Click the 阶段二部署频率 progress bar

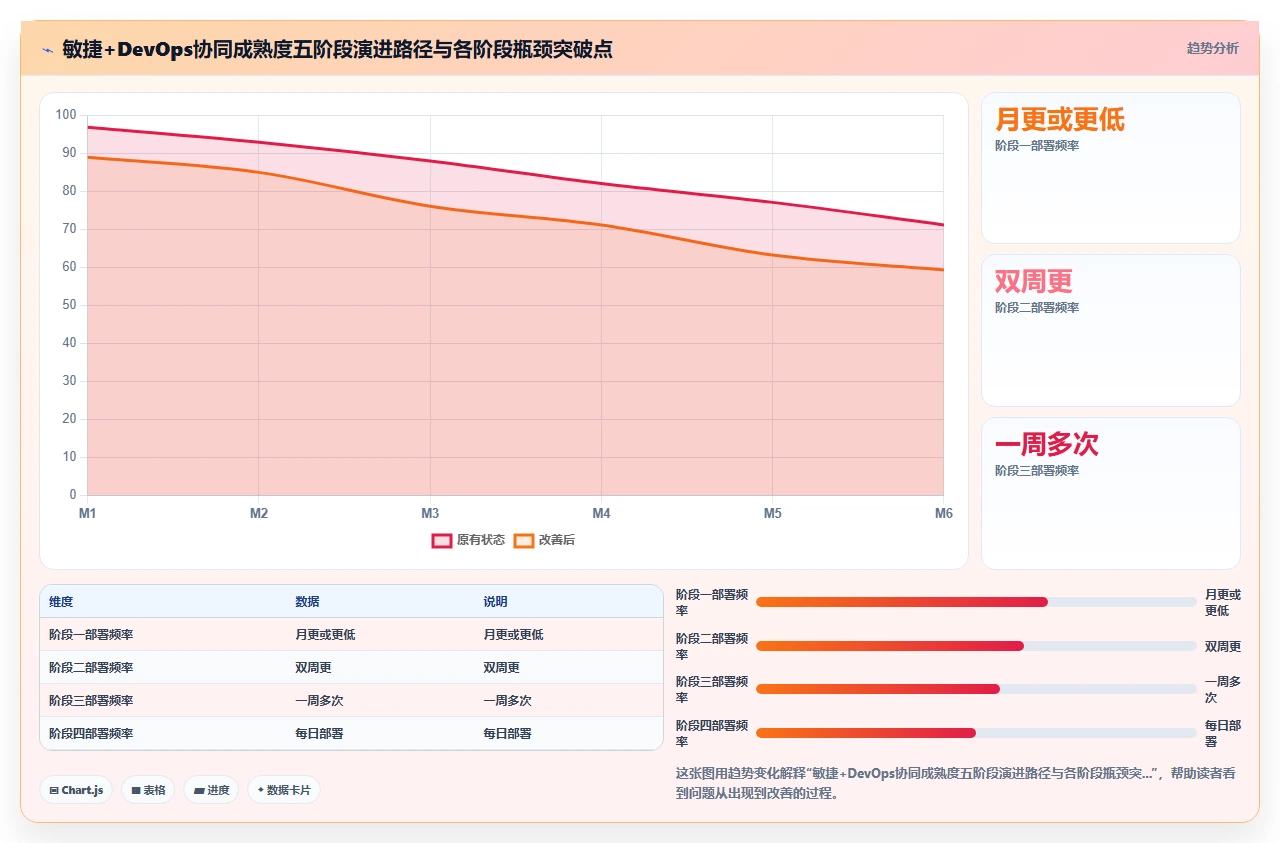pos(976,646)
